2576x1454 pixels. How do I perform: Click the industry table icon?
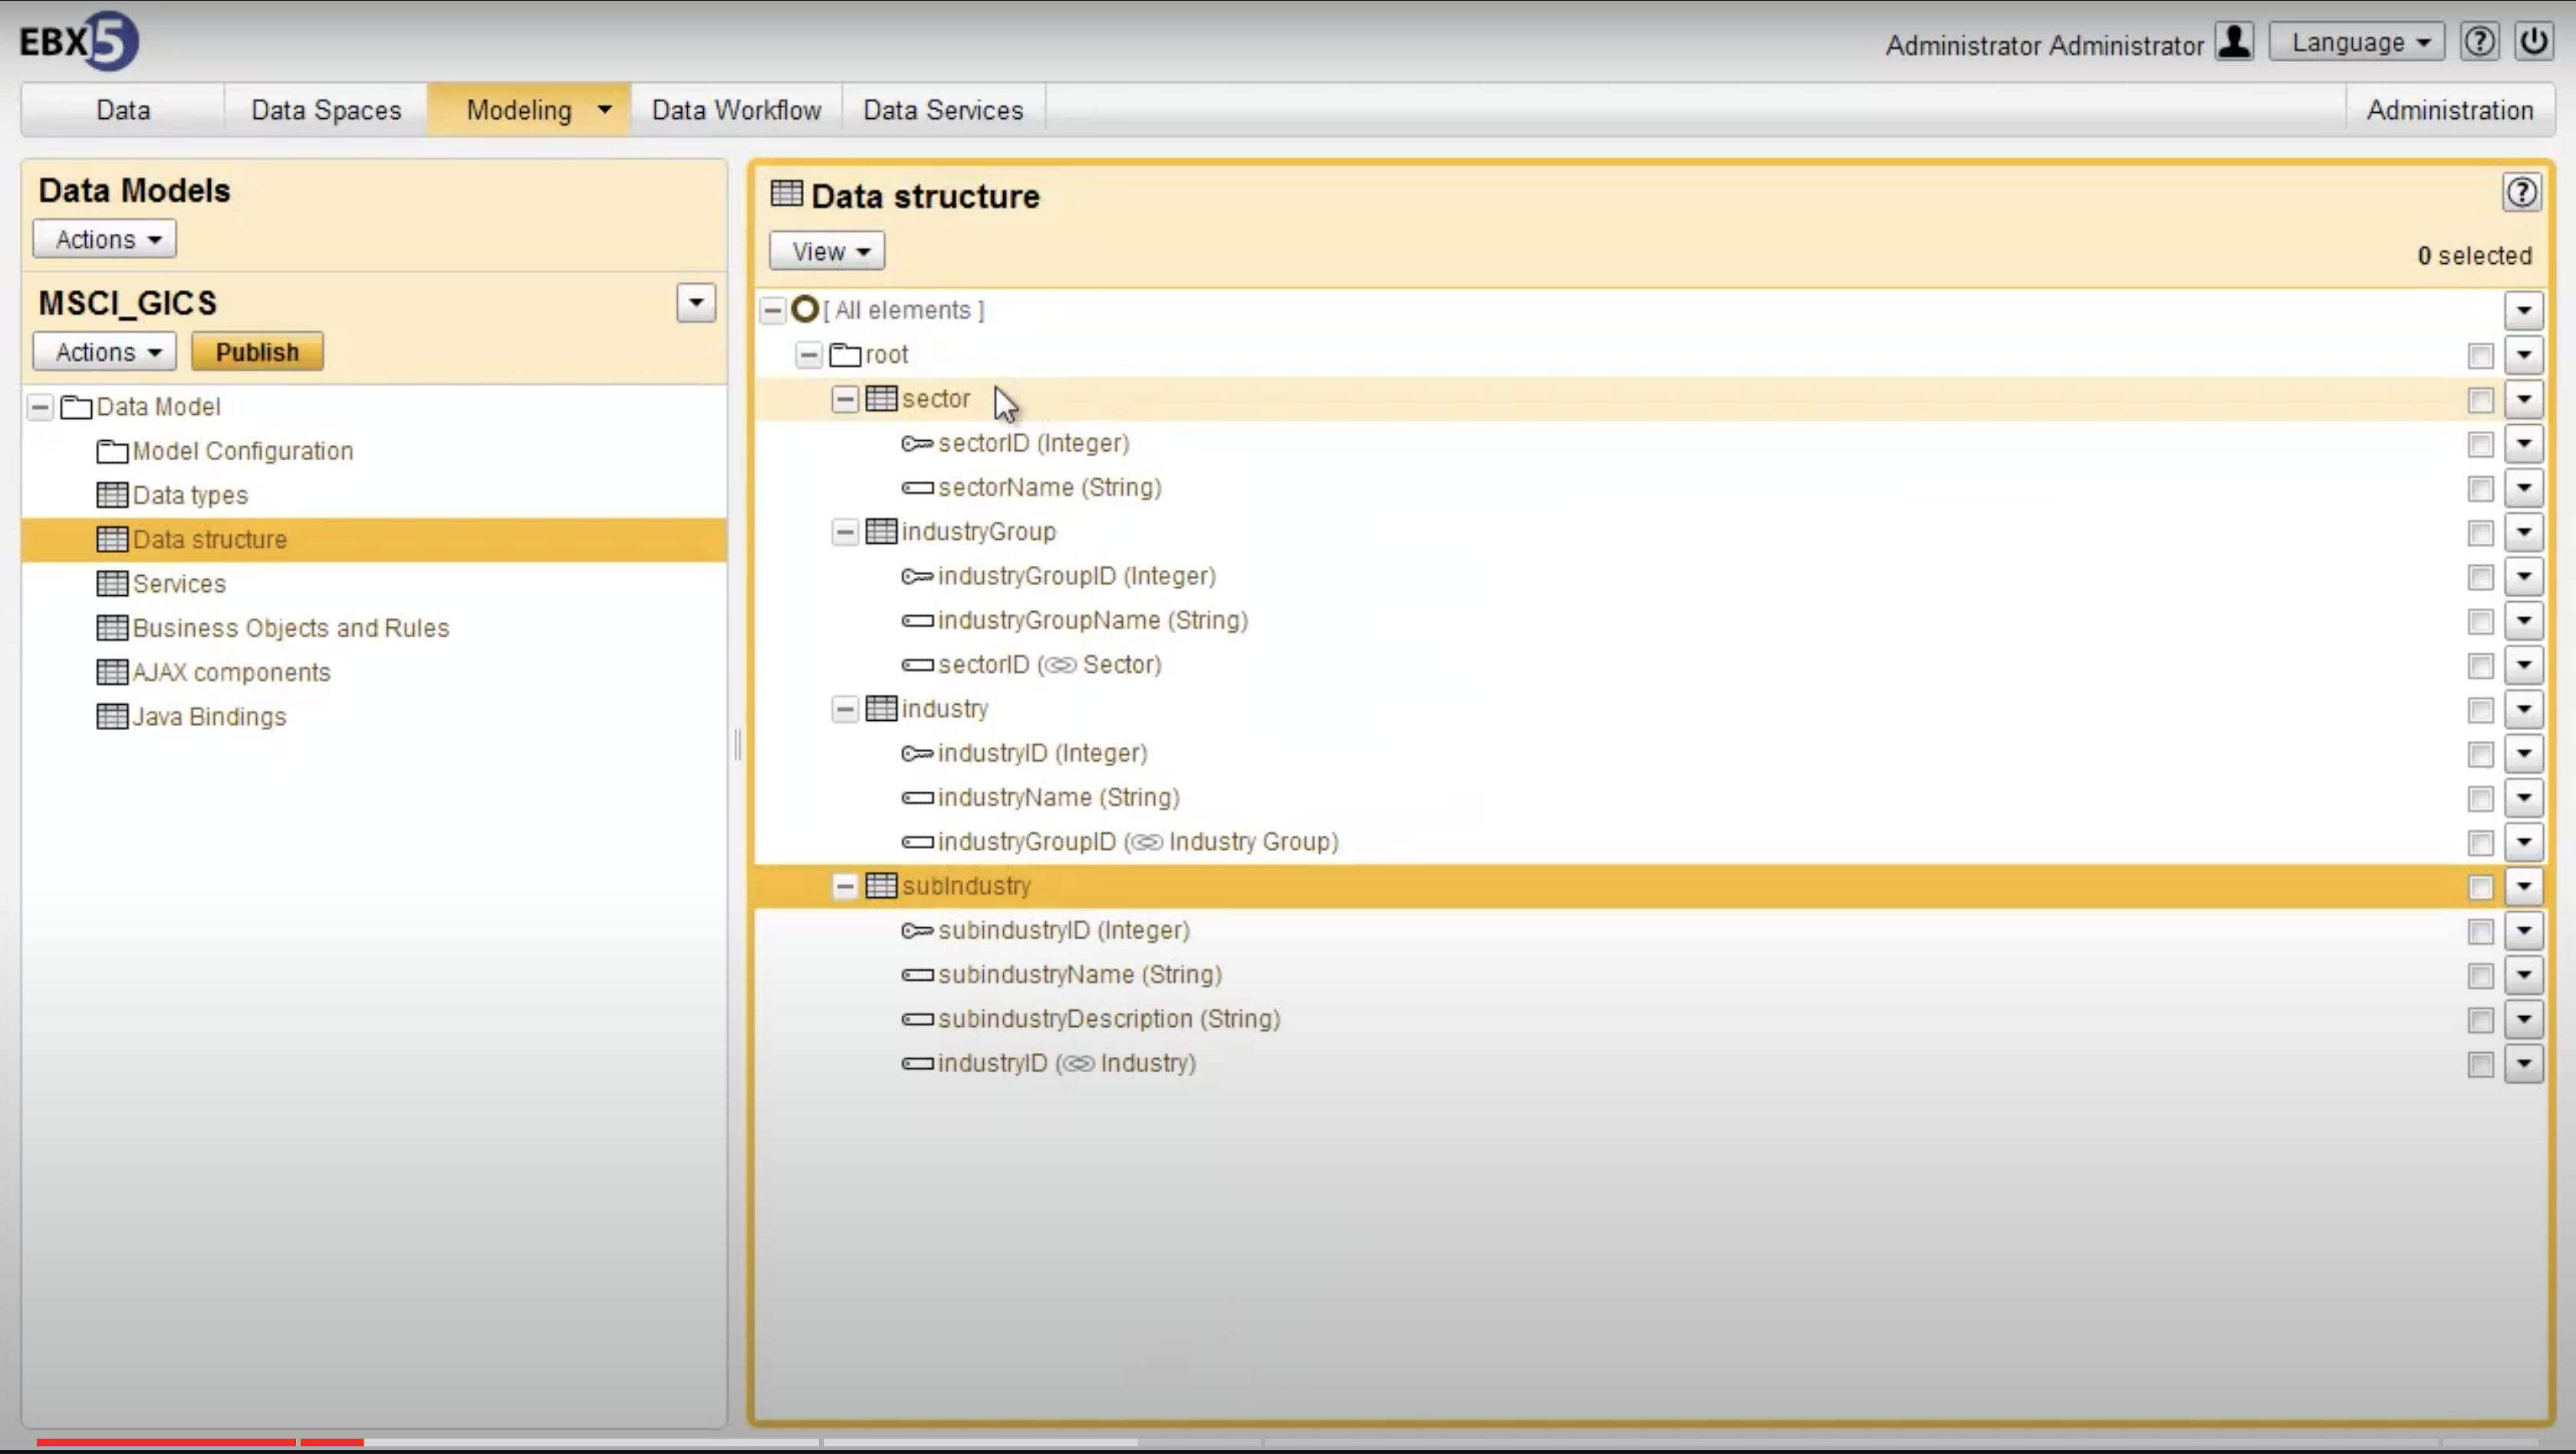pos(881,708)
